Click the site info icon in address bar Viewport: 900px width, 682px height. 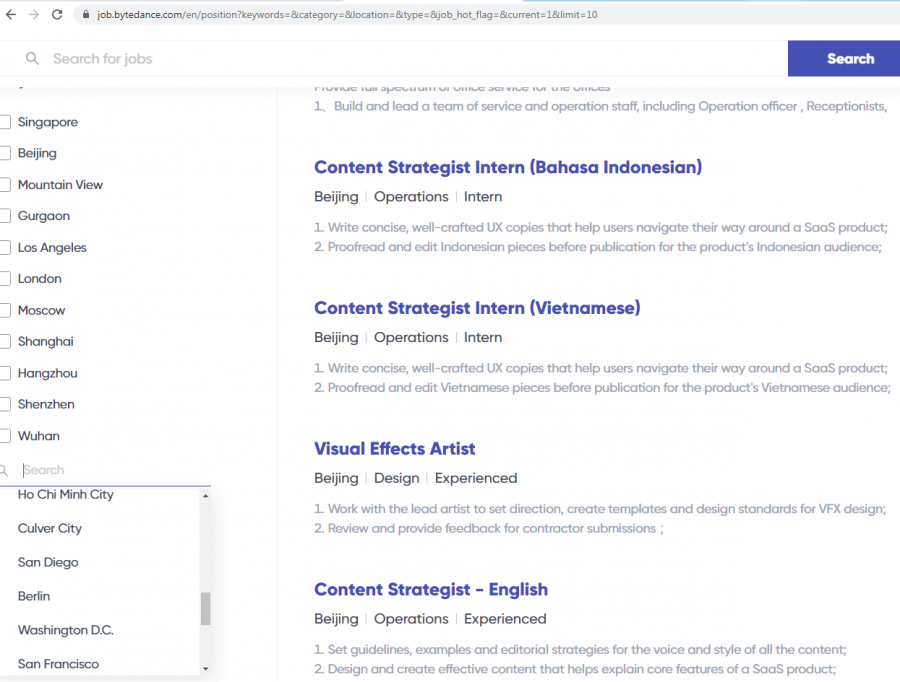pos(86,15)
